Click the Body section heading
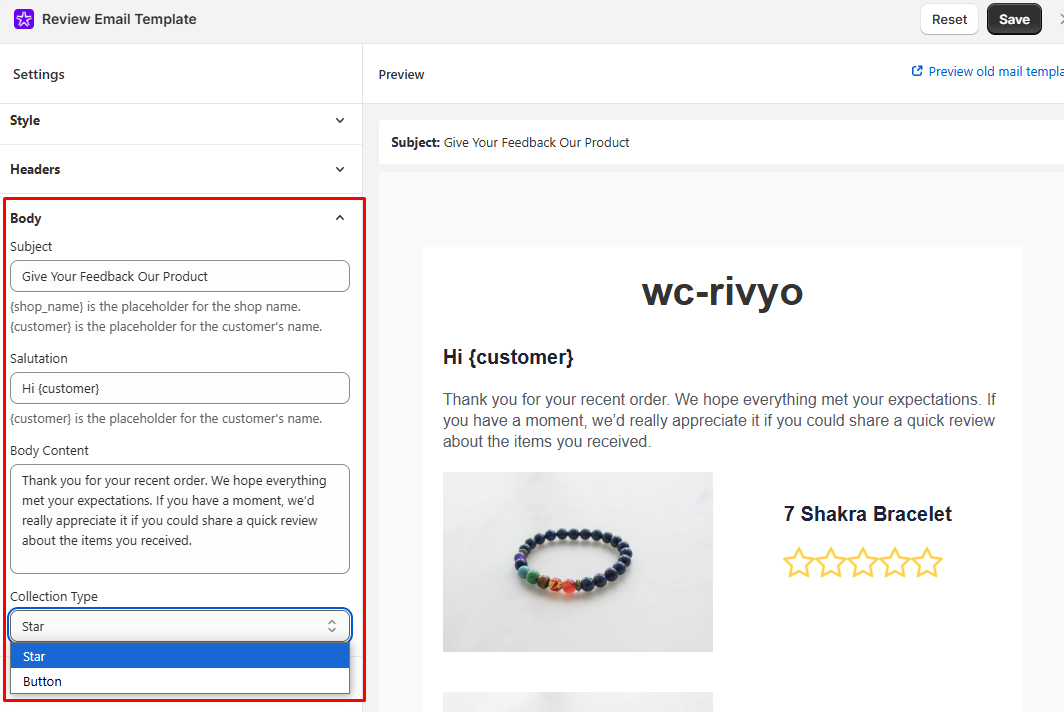1064x712 pixels. coord(26,219)
